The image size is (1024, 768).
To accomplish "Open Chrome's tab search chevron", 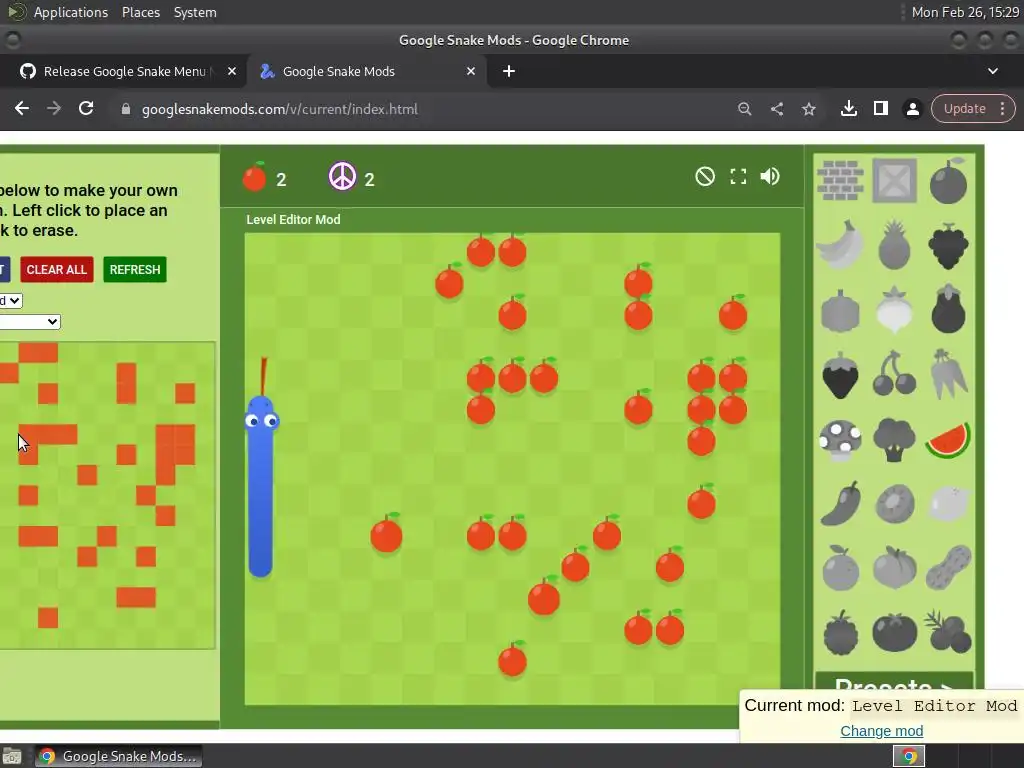I will click(993, 71).
